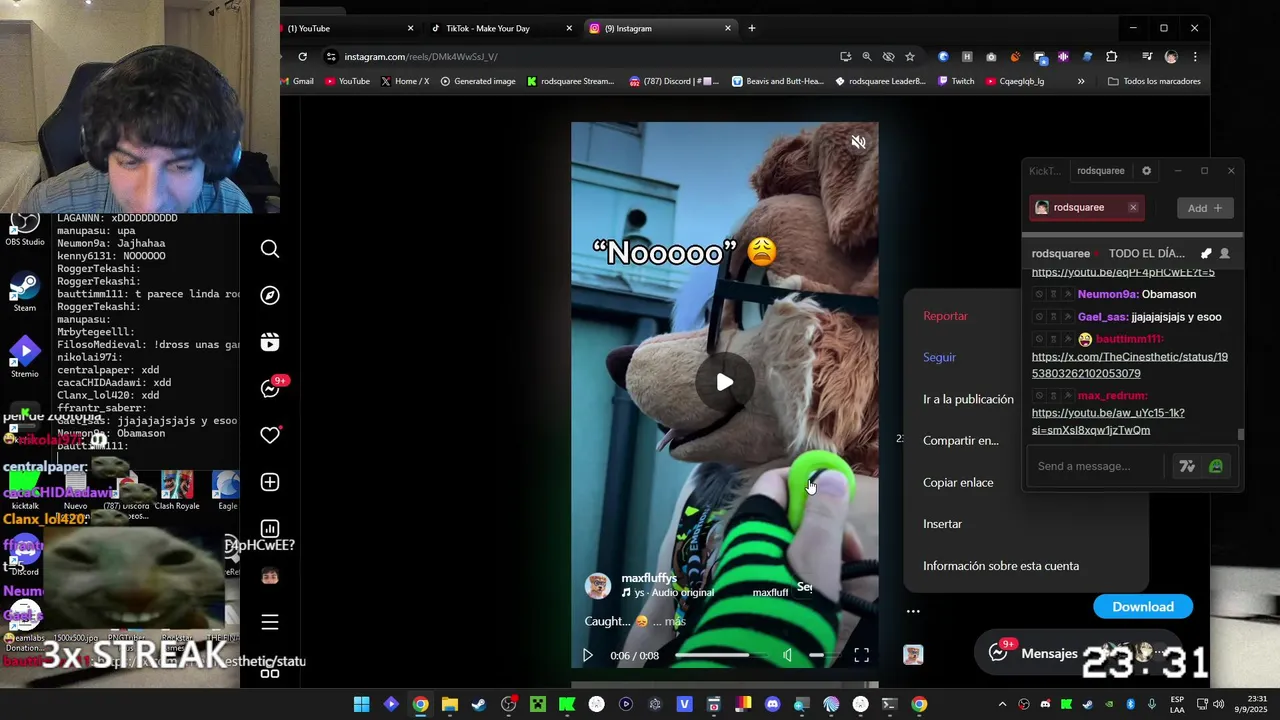Open the Mensajes floating panel

click(1048, 653)
